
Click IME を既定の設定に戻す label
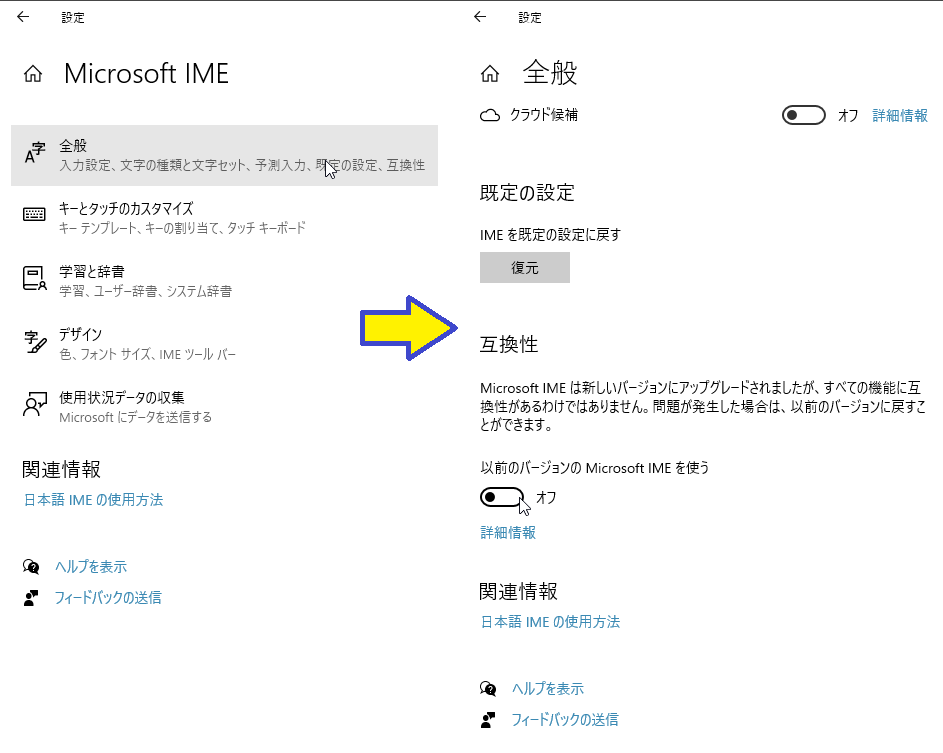(x=550, y=235)
